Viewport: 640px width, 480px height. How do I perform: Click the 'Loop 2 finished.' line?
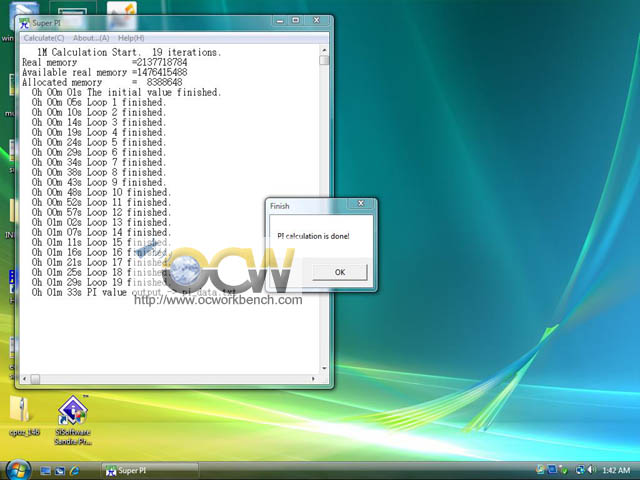(x=99, y=112)
